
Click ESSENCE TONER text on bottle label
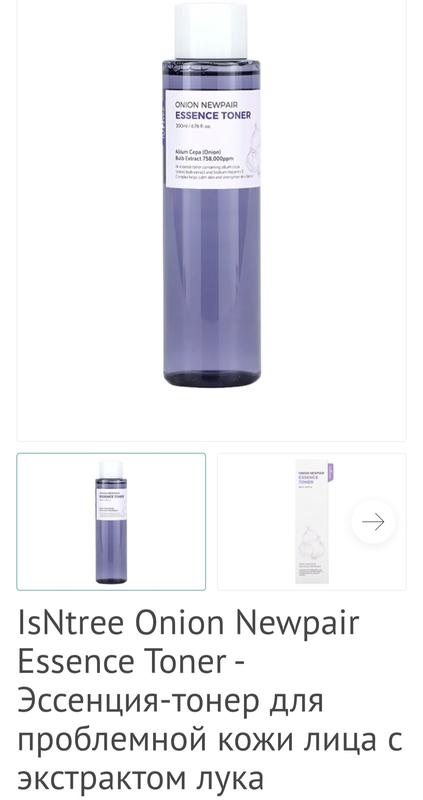pos(213,115)
